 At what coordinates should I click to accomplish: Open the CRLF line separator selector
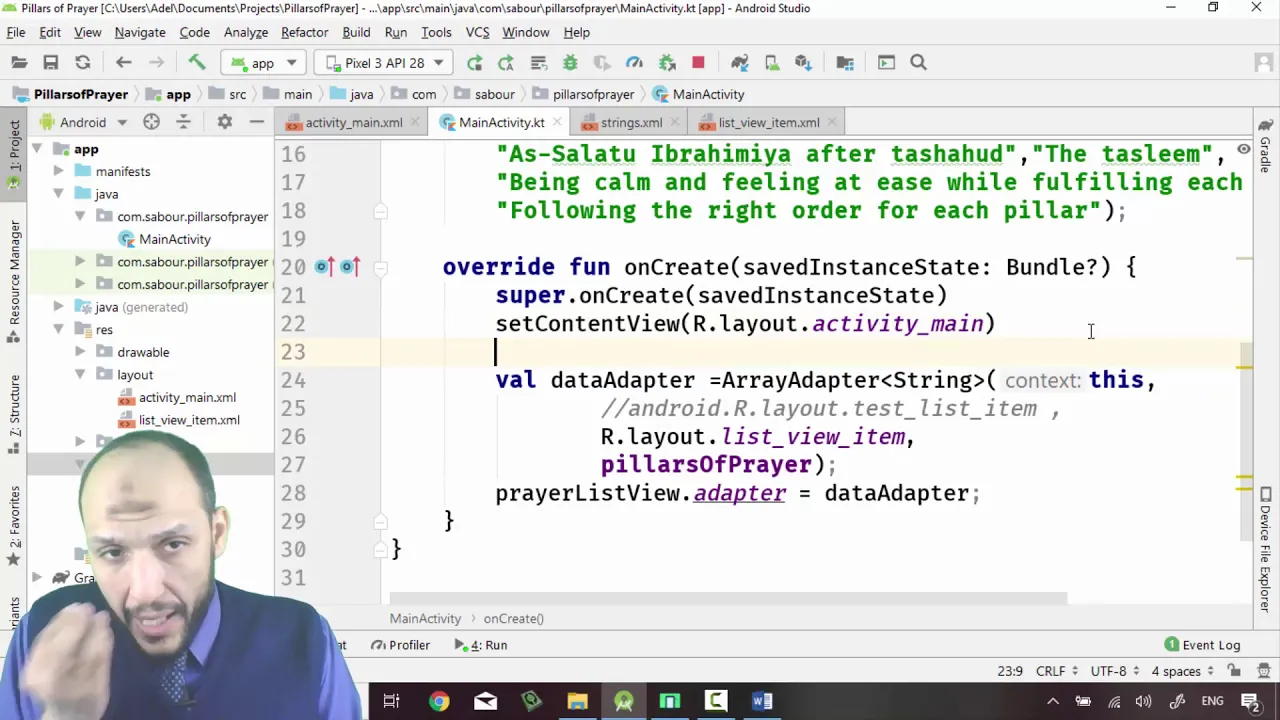[1055, 671]
